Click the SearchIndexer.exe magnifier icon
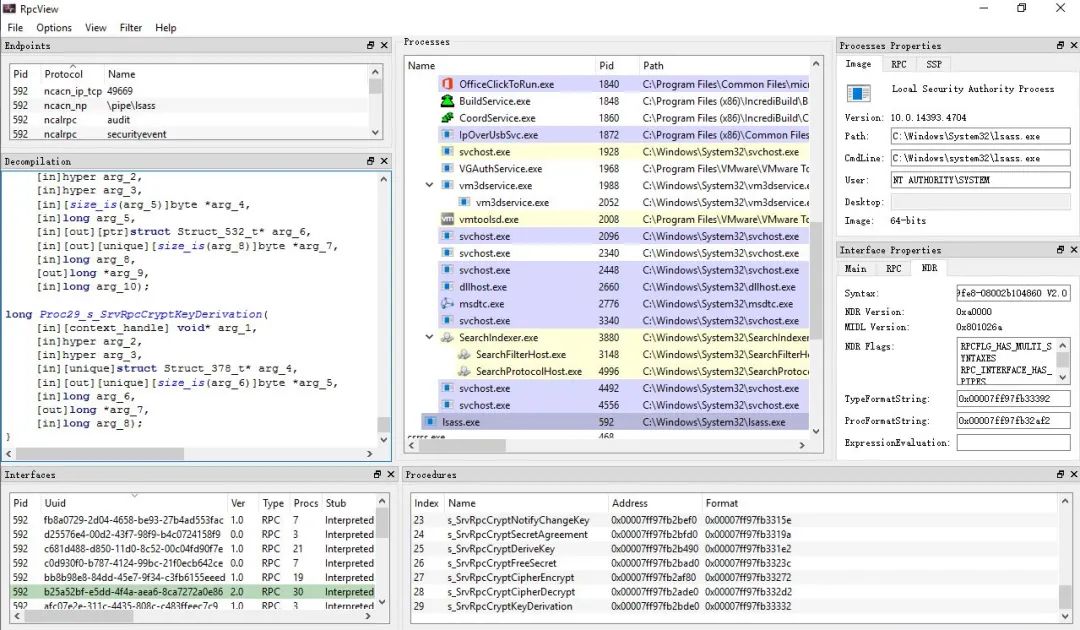This screenshot has width=1080, height=630. [x=447, y=338]
